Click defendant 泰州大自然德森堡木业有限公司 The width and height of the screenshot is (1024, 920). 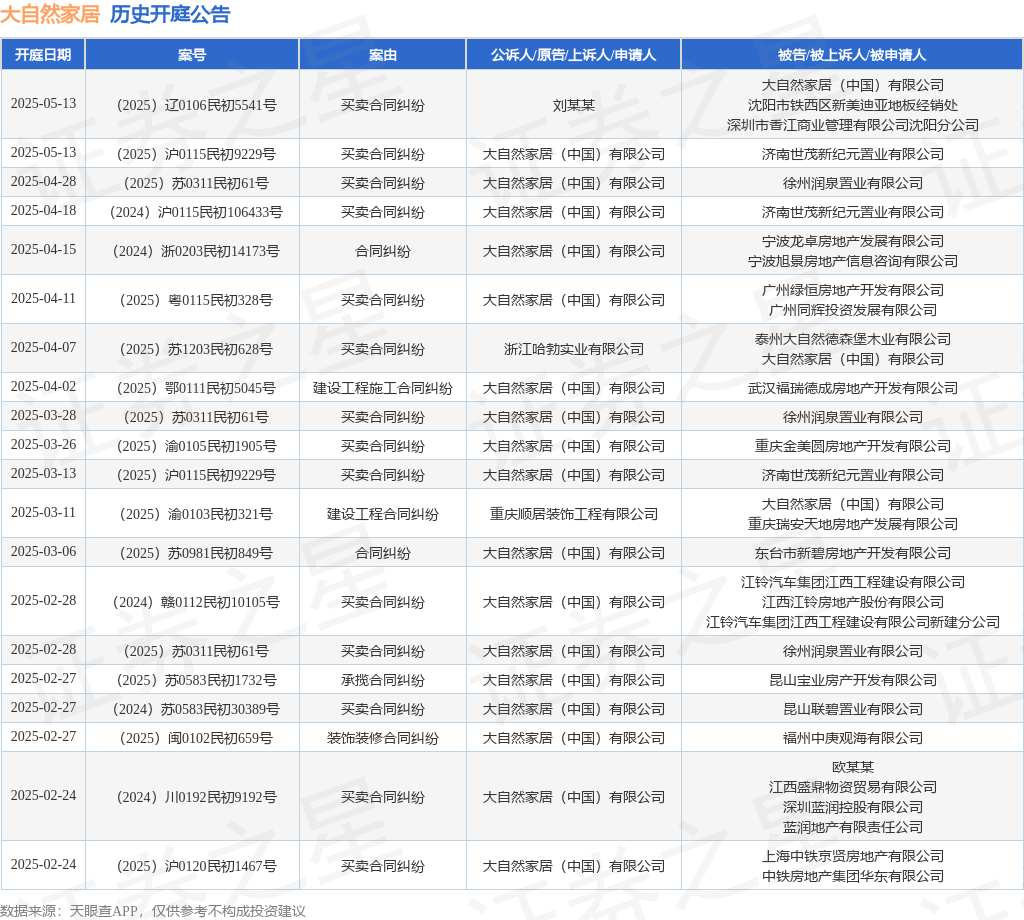[852, 340]
